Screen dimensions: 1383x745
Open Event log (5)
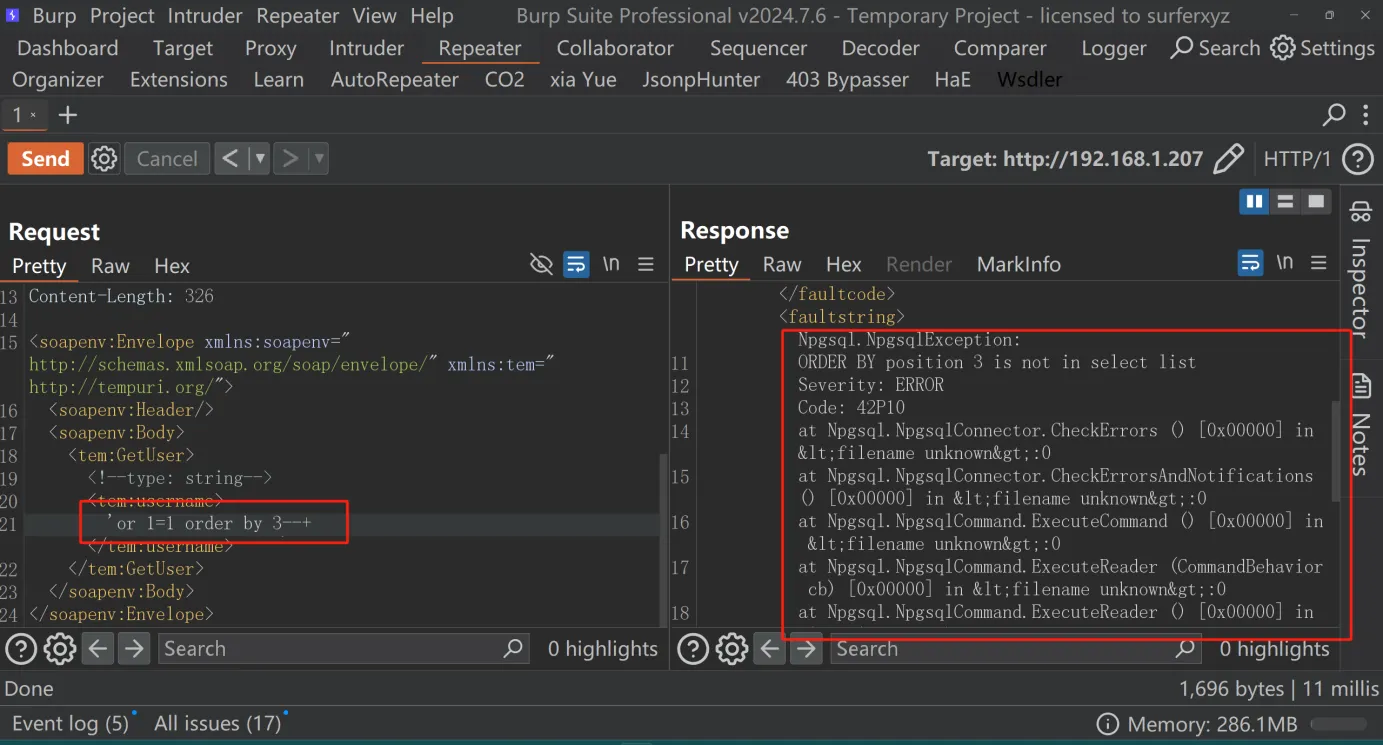click(71, 723)
